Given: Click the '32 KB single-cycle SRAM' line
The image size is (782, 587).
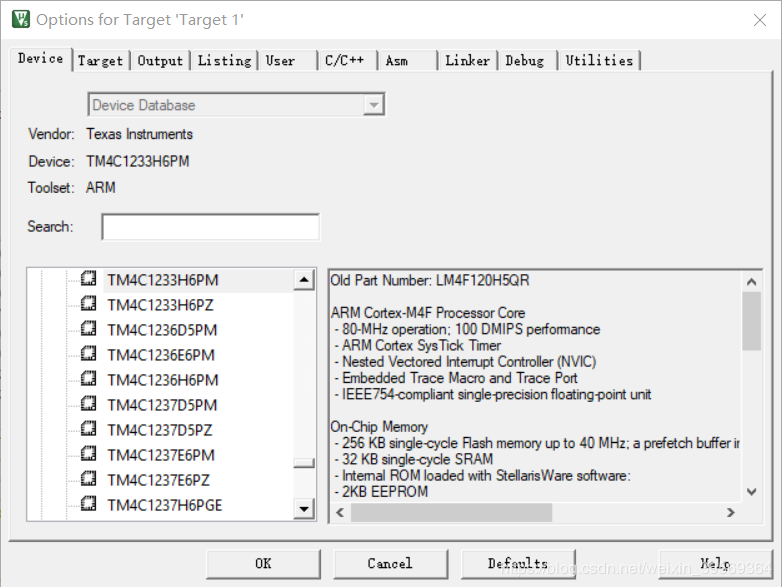Looking at the screenshot, I should click(x=414, y=459).
